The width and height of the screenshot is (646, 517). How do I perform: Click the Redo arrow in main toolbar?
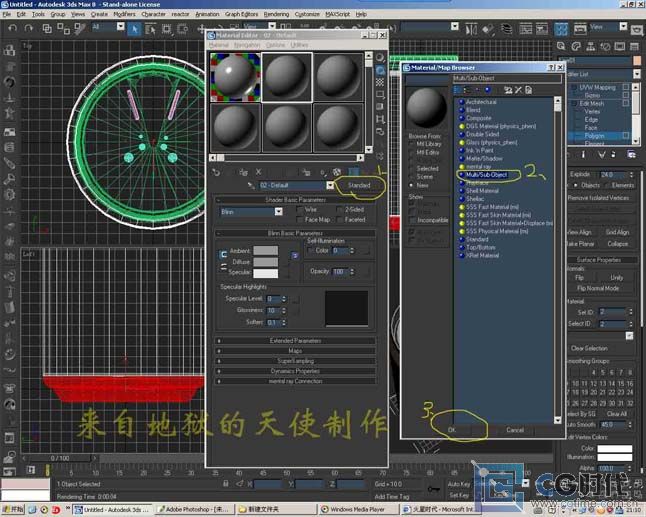coord(28,28)
